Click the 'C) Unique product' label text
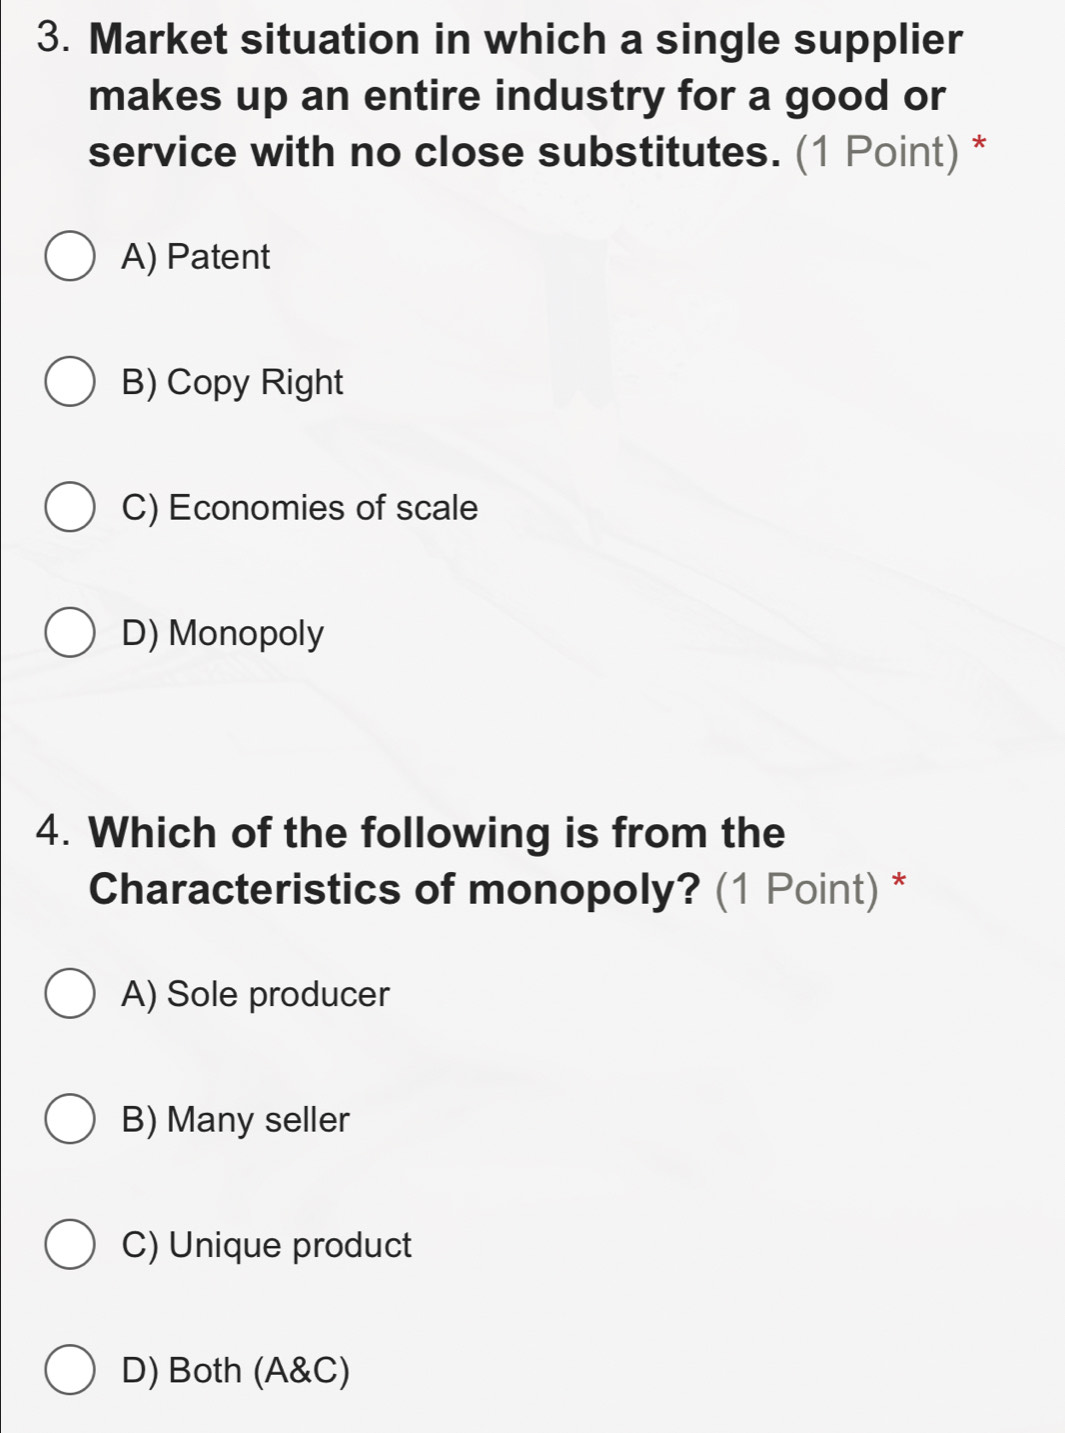The height and width of the screenshot is (1433, 1065). [266, 1246]
